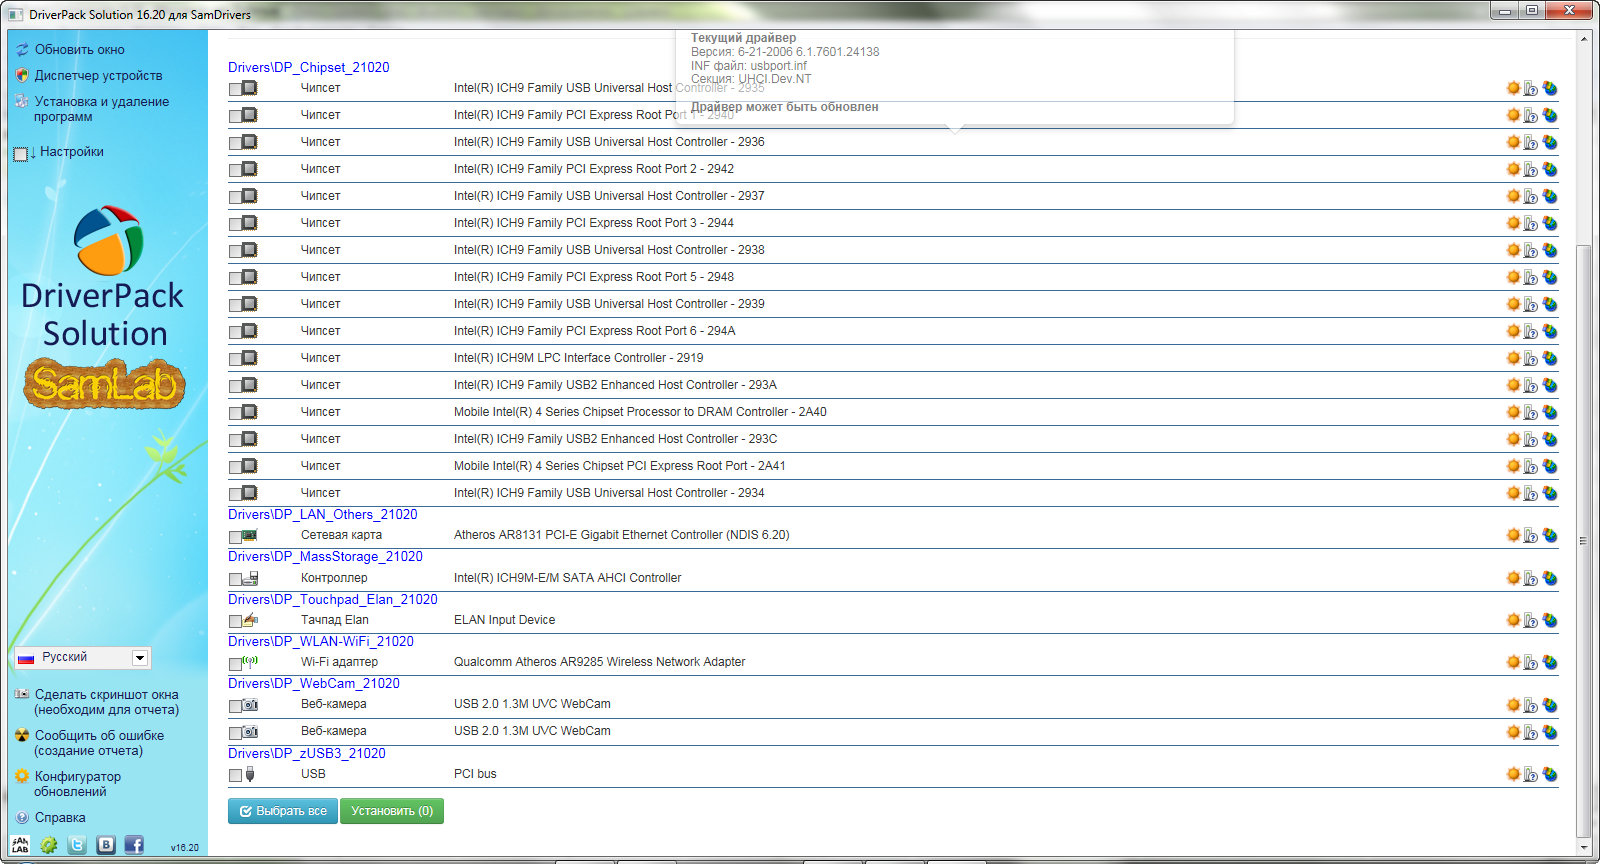Viewport: 1600px width, 864px height.
Task: Click the VK social network icon
Action: 106,845
